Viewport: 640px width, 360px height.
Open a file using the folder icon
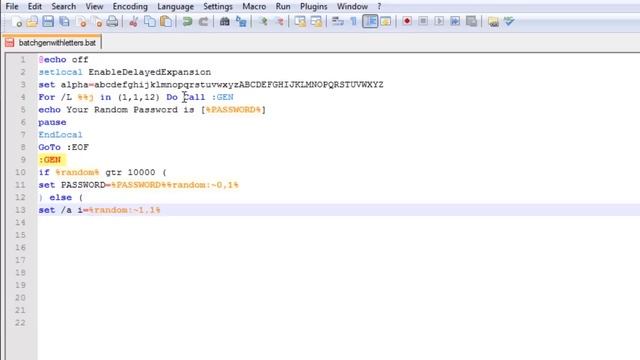pyautogui.click(x=32, y=22)
